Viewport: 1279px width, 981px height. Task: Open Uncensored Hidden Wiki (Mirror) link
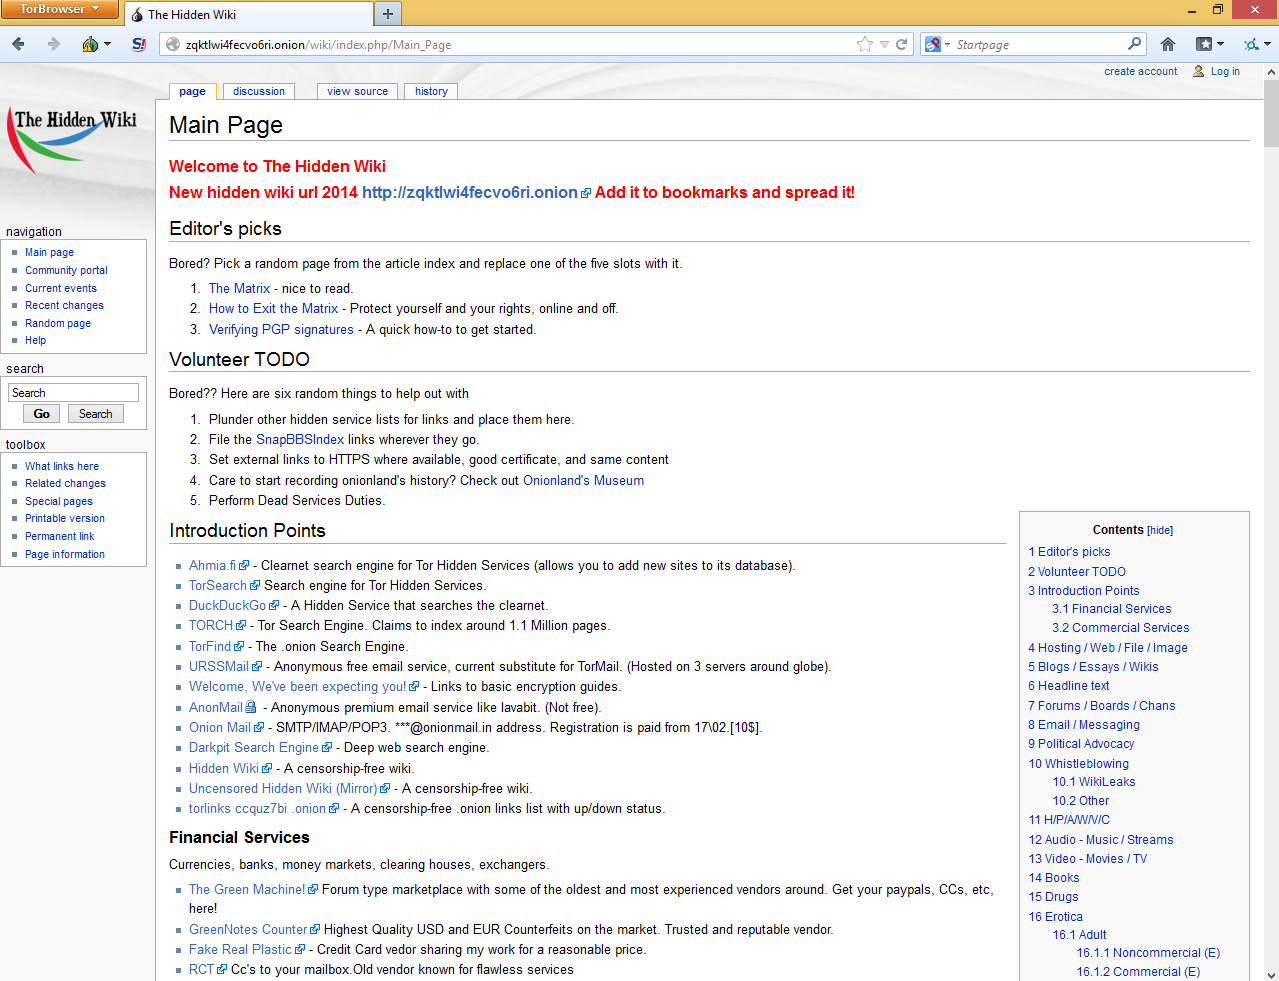(x=283, y=788)
